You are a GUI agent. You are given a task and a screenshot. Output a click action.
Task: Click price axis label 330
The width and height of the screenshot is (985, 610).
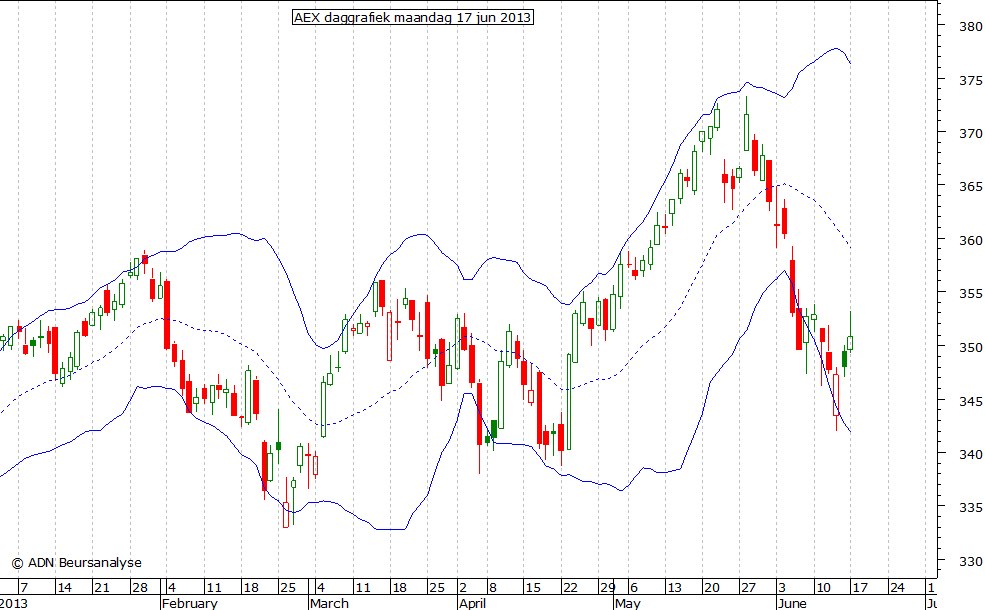pyautogui.click(x=971, y=561)
